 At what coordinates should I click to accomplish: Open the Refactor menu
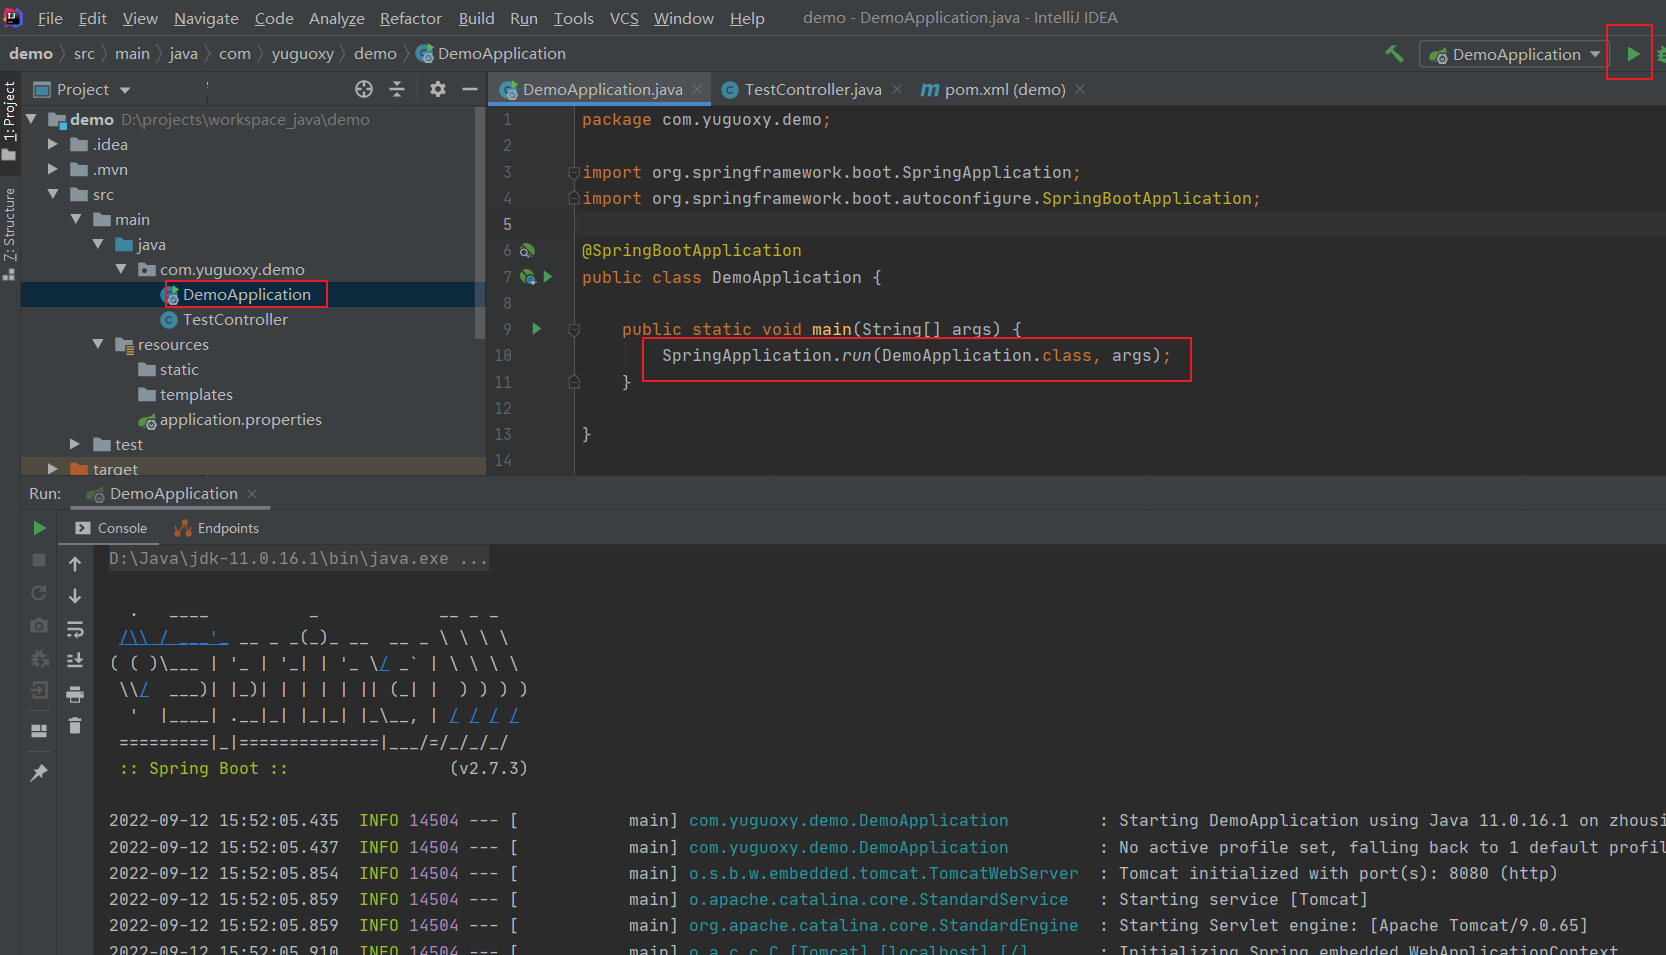click(x=410, y=18)
